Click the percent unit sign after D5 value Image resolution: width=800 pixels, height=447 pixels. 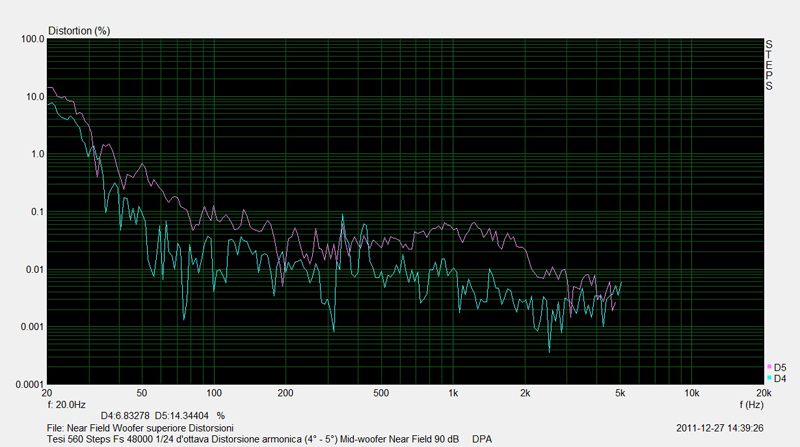(x=220, y=416)
